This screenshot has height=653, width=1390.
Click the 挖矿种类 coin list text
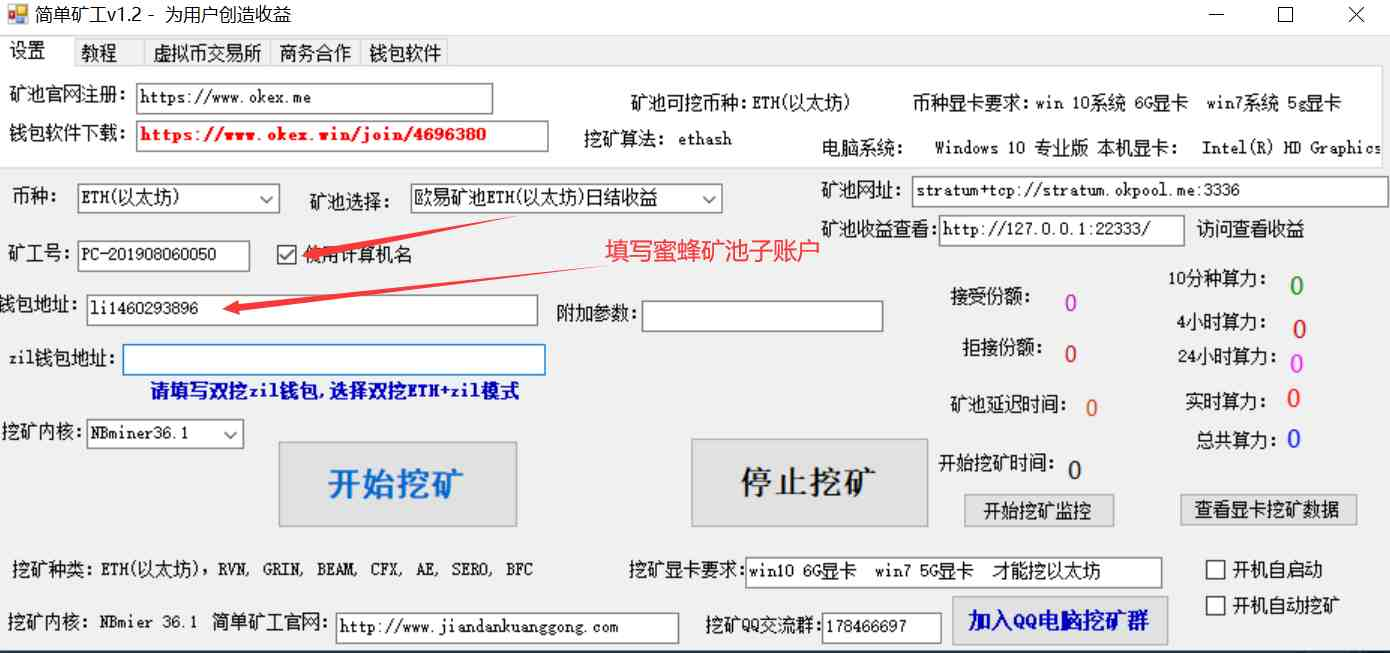click(272, 570)
